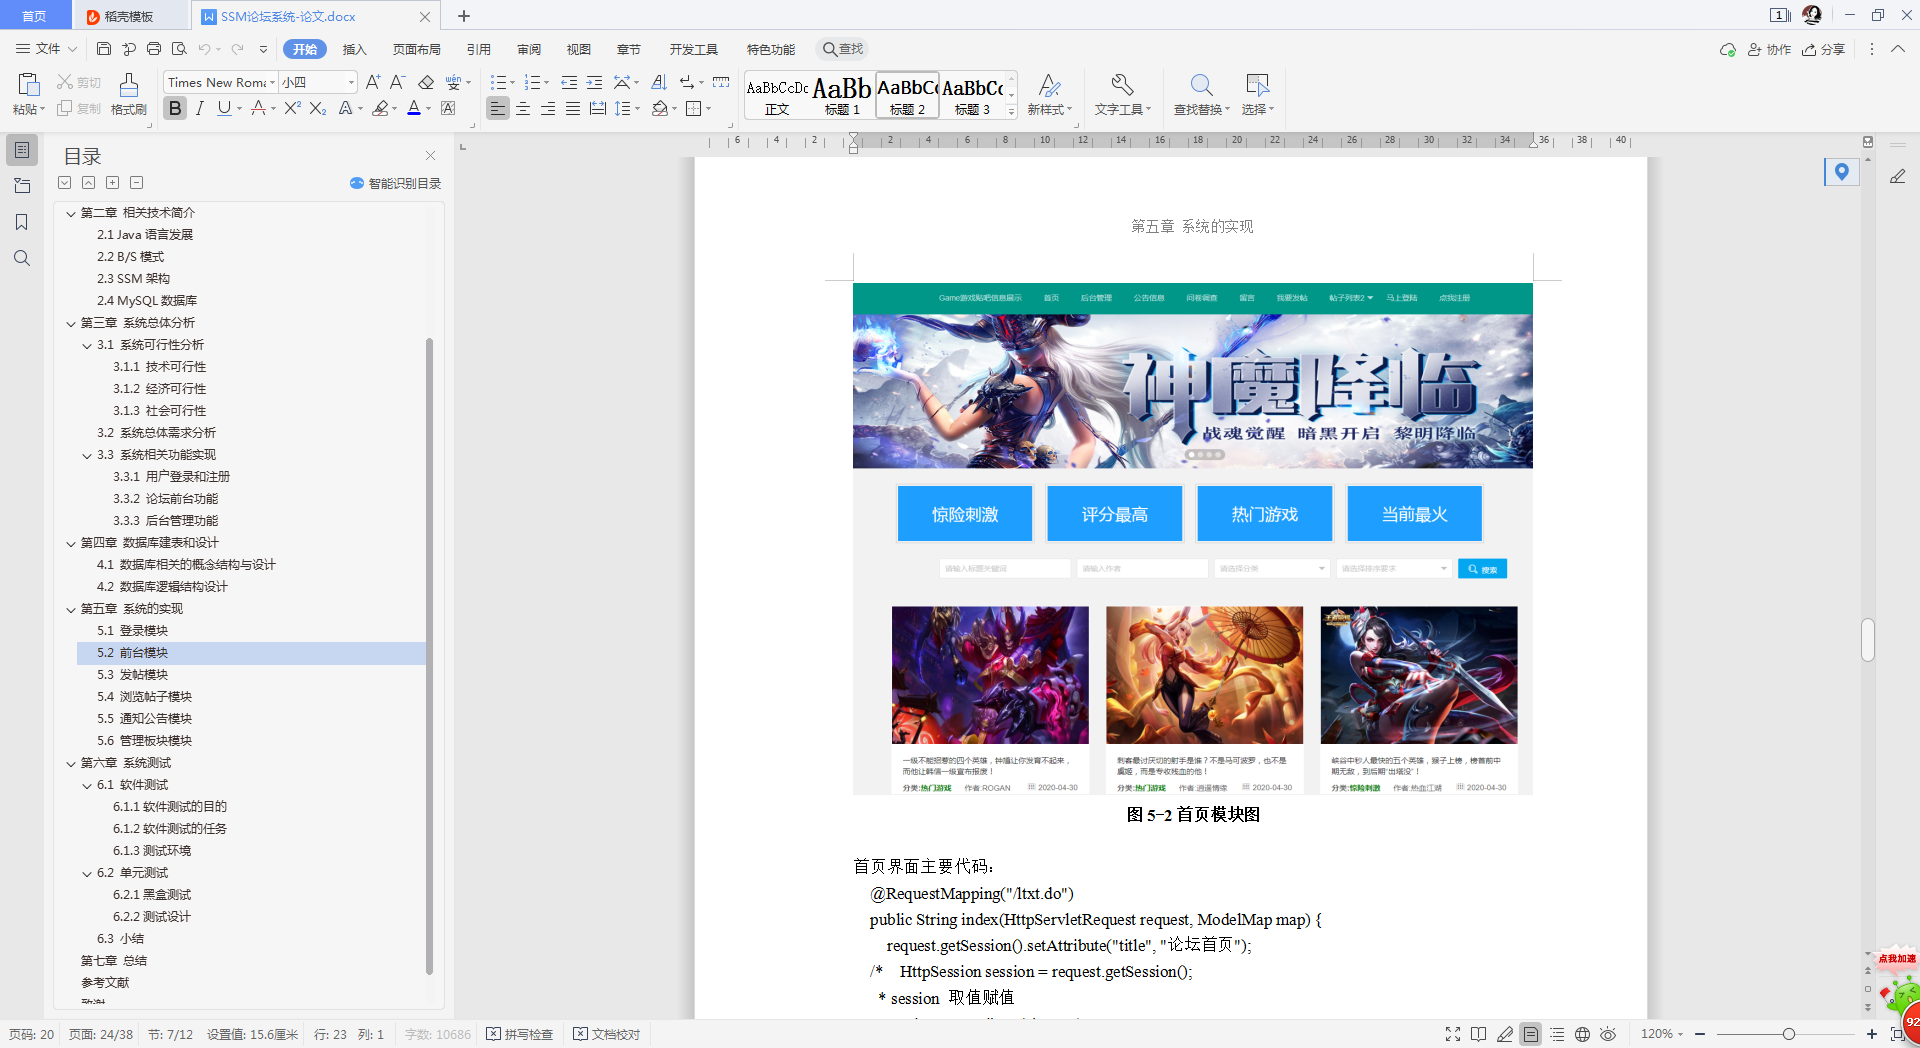Collapse the 第三章 系统总体分析 tree node
Screen dimensions: 1920x1048
71,323
